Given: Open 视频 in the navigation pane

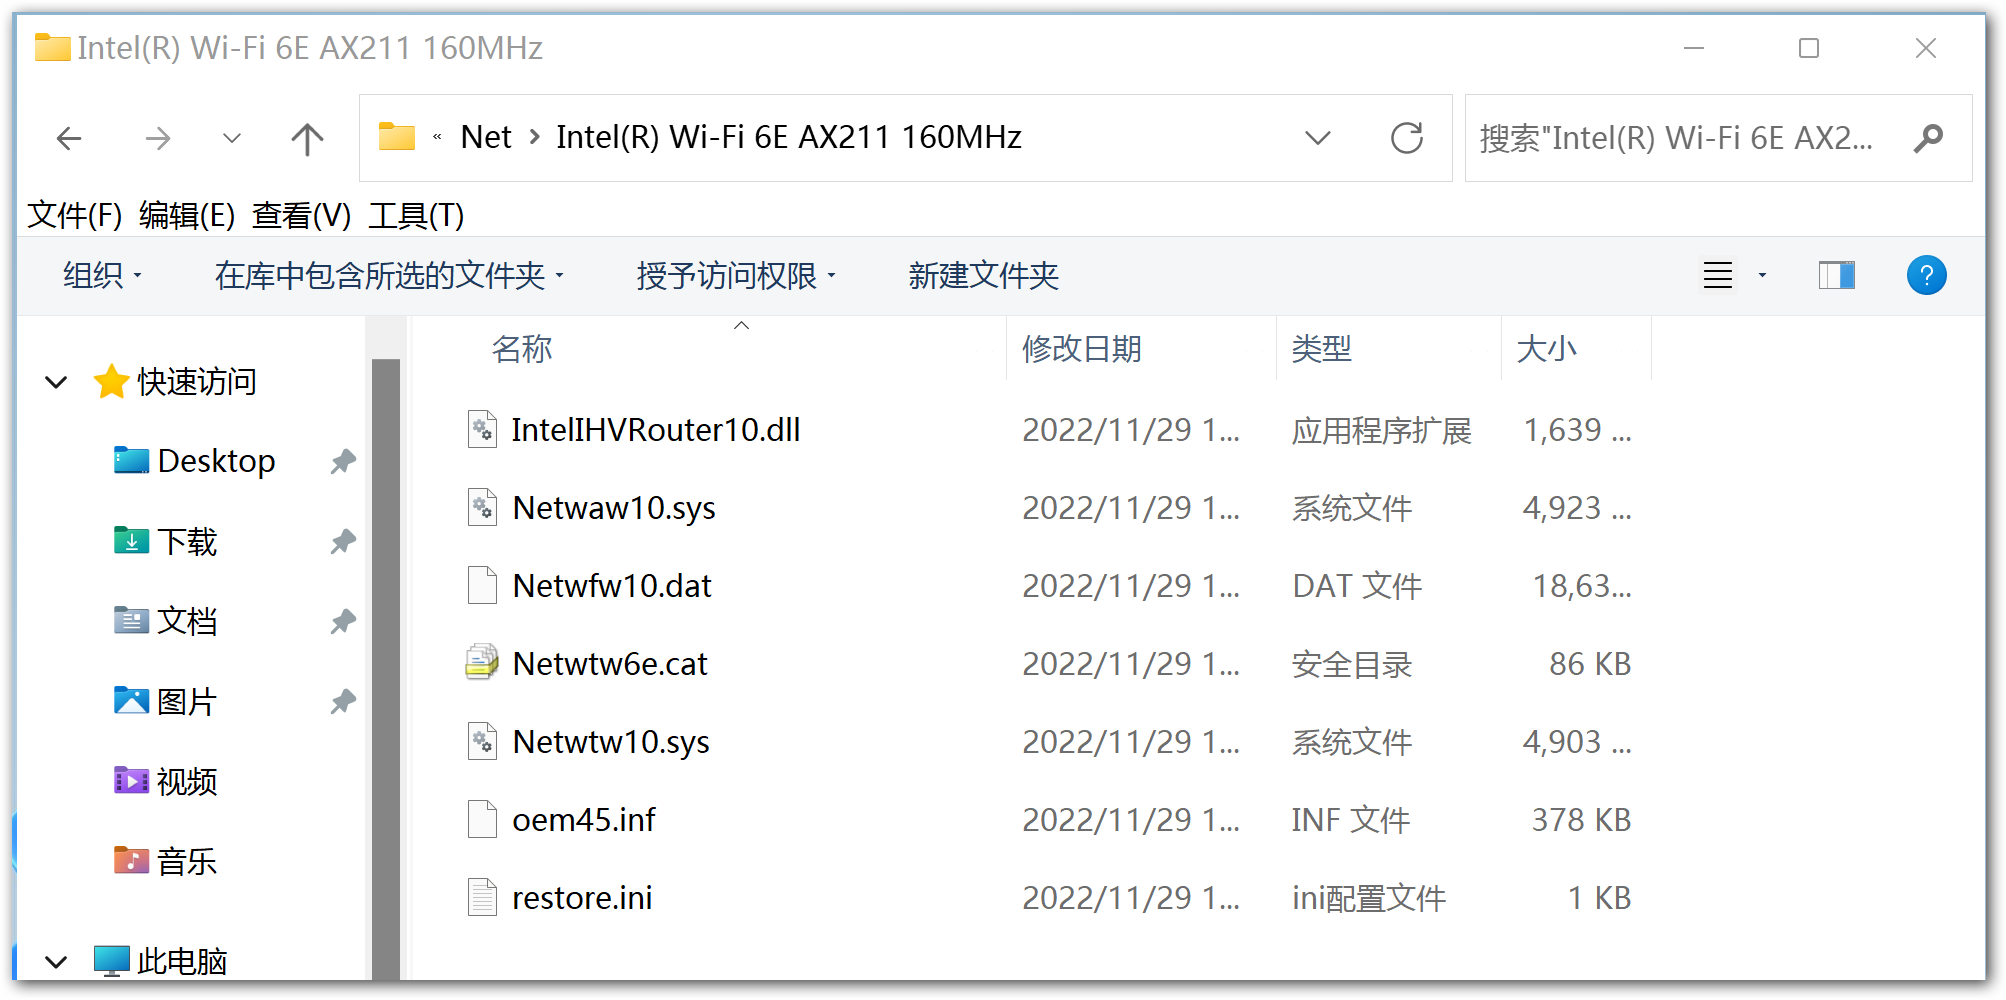Looking at the screenshot, I should pyautogui.click(x=187, y=782).
